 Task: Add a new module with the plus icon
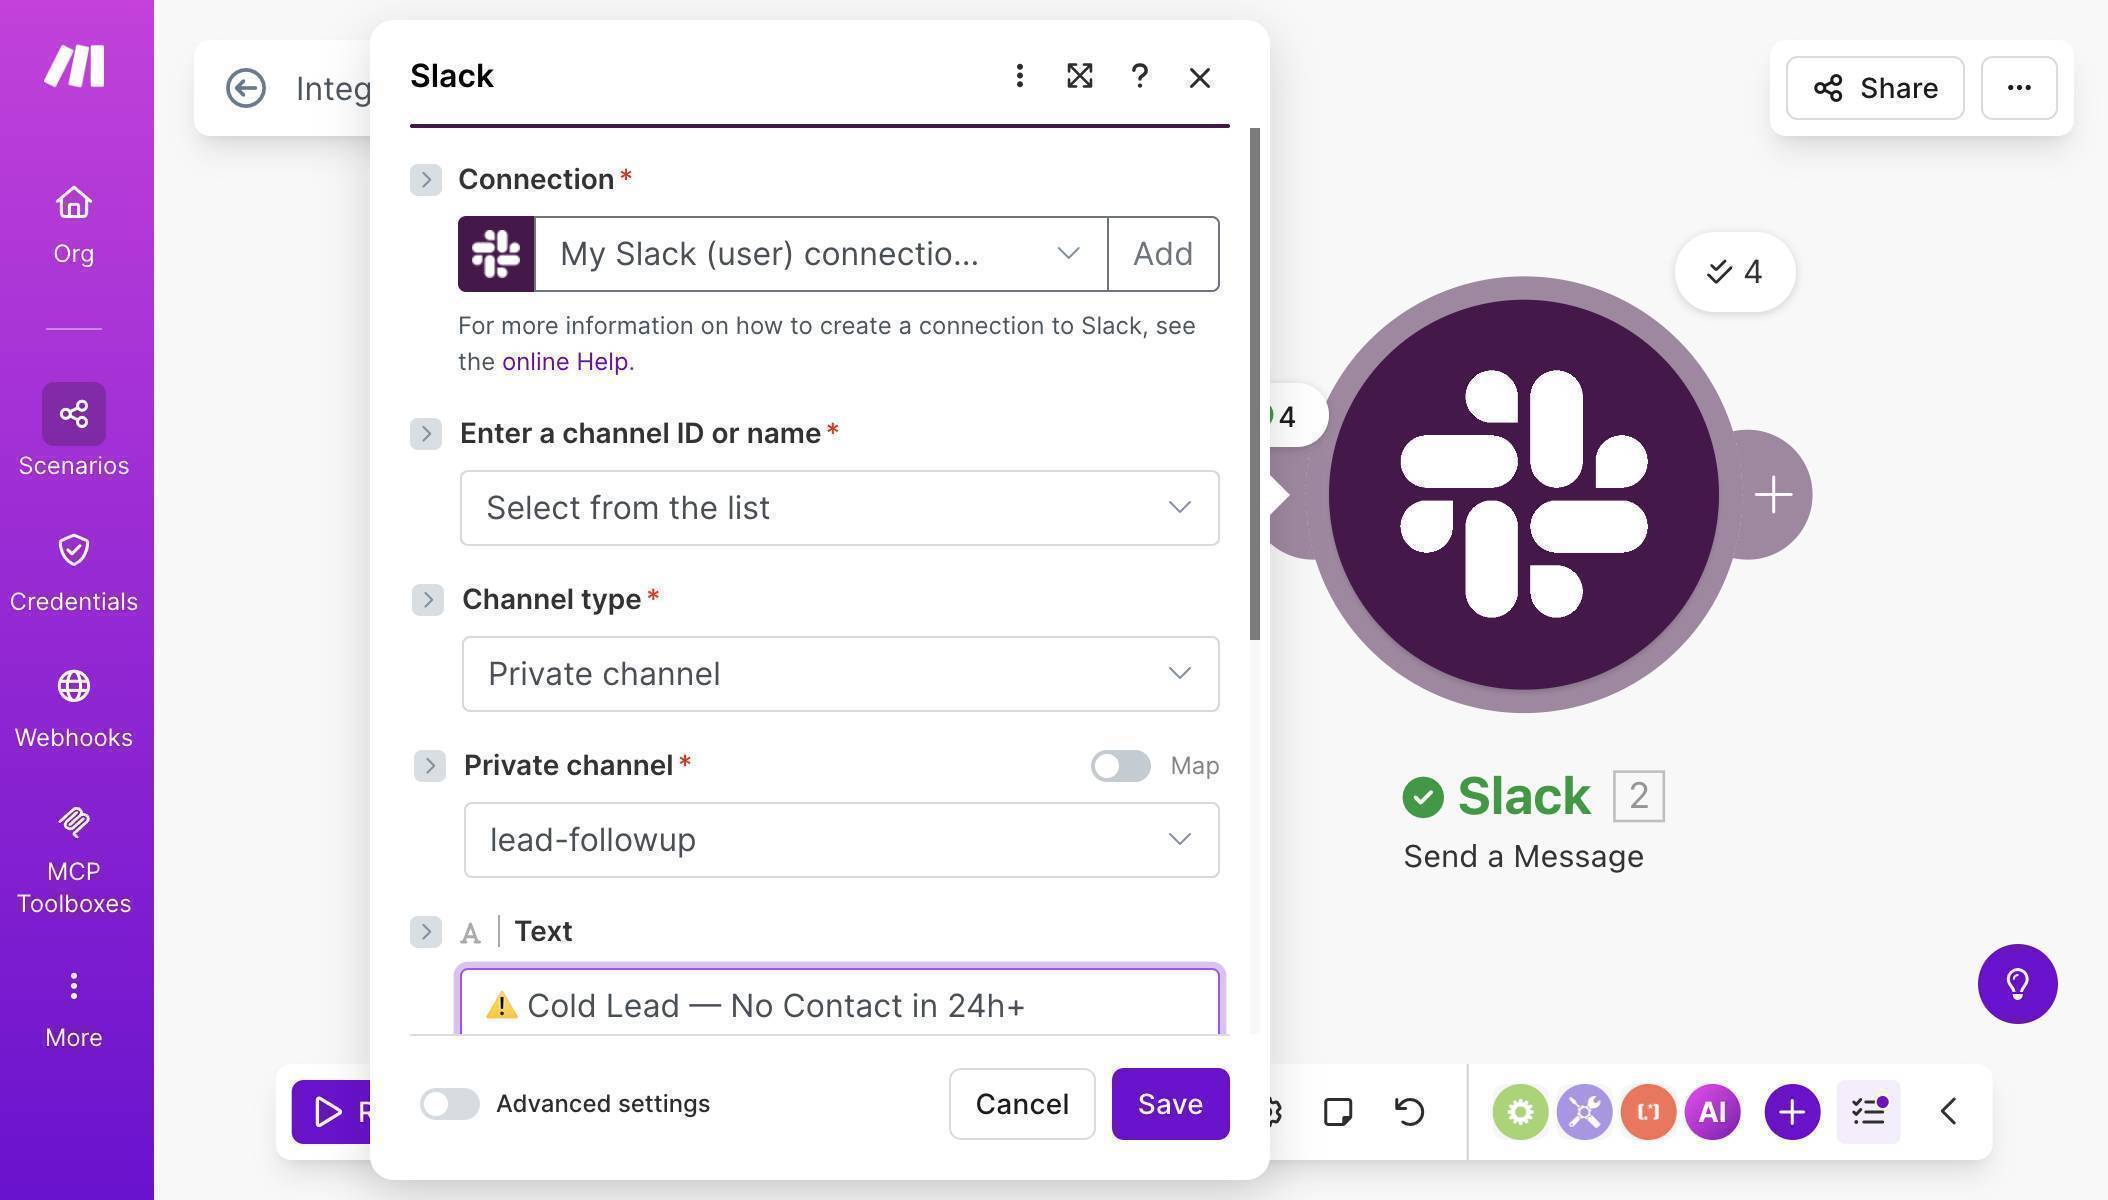[1791, 1111]
